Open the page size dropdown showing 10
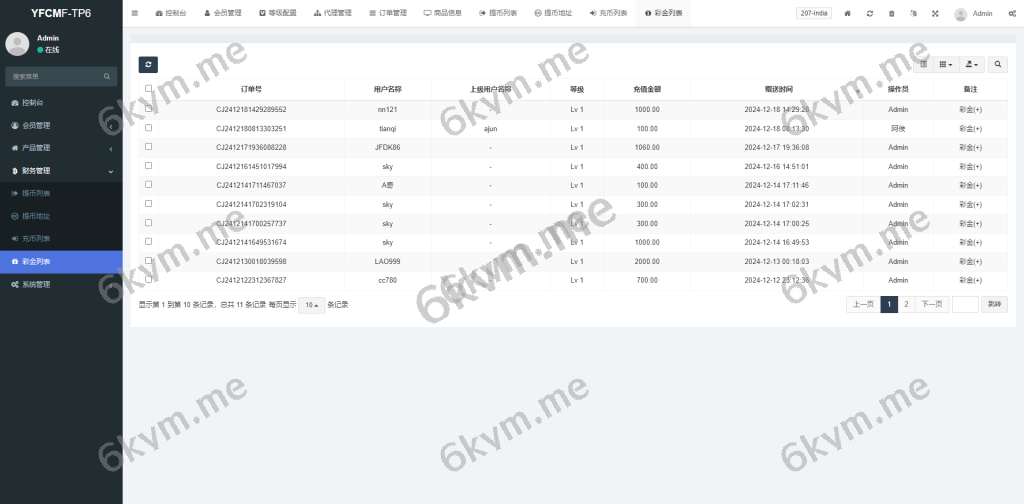Viewport: 1024px width, 504px height. [x=312, y=305]
